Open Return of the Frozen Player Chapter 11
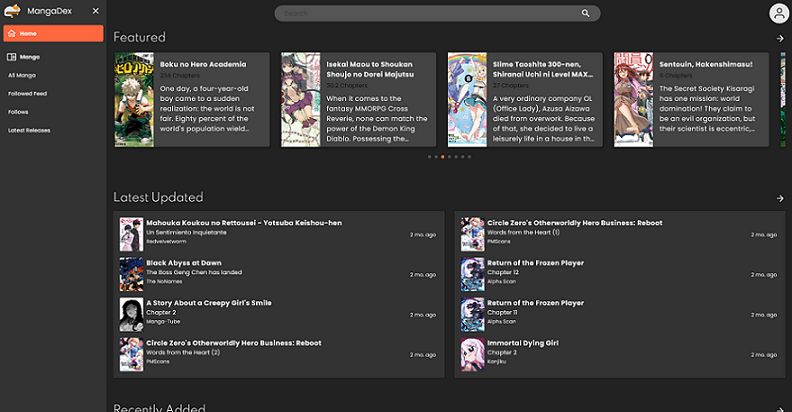 (502, 312)
